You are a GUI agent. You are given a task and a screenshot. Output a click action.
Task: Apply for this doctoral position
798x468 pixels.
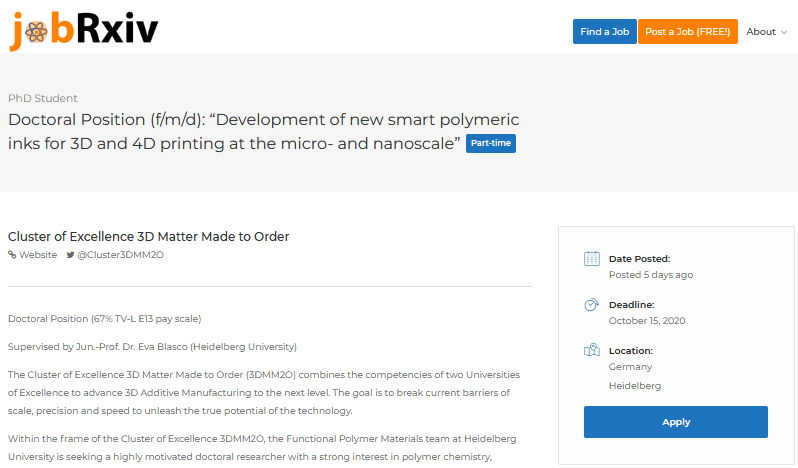point(675,422)
